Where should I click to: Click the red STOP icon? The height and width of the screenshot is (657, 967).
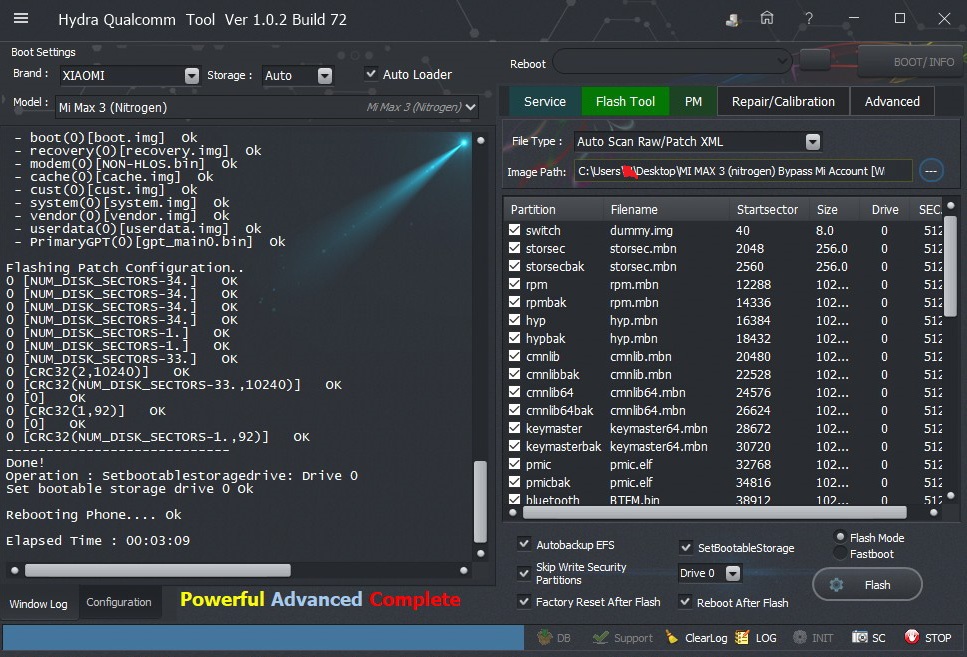911,637
